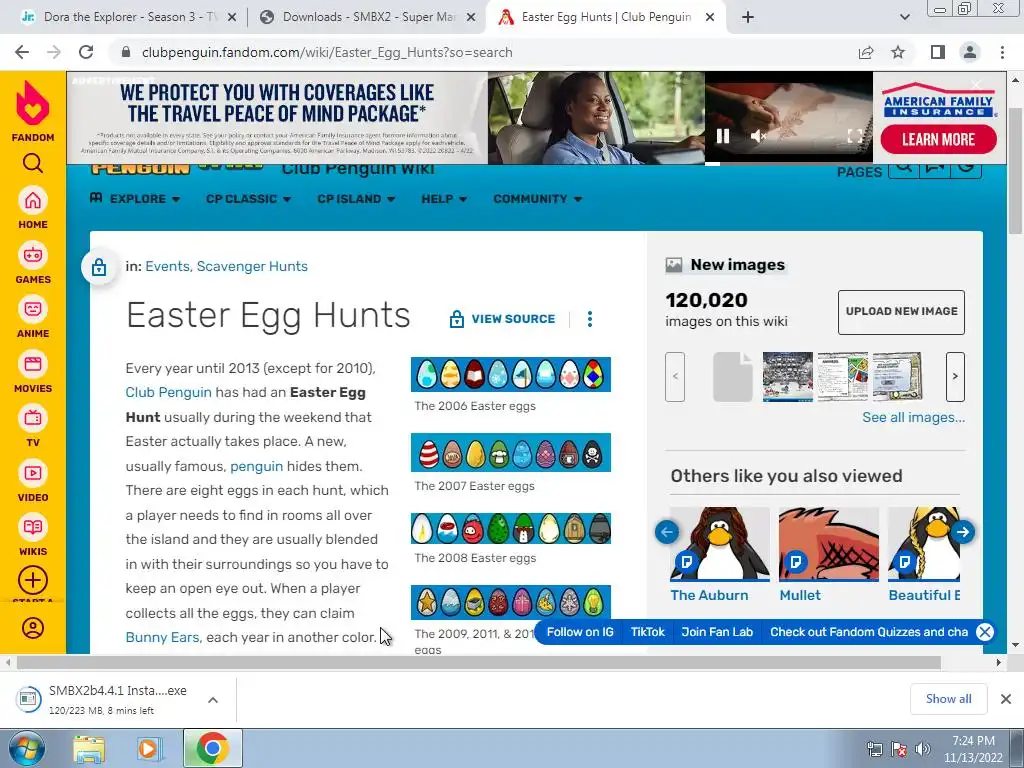Viewport: 1024px width, 768px height.
Task: Follow the penguin article link
Action: [257, 466]
